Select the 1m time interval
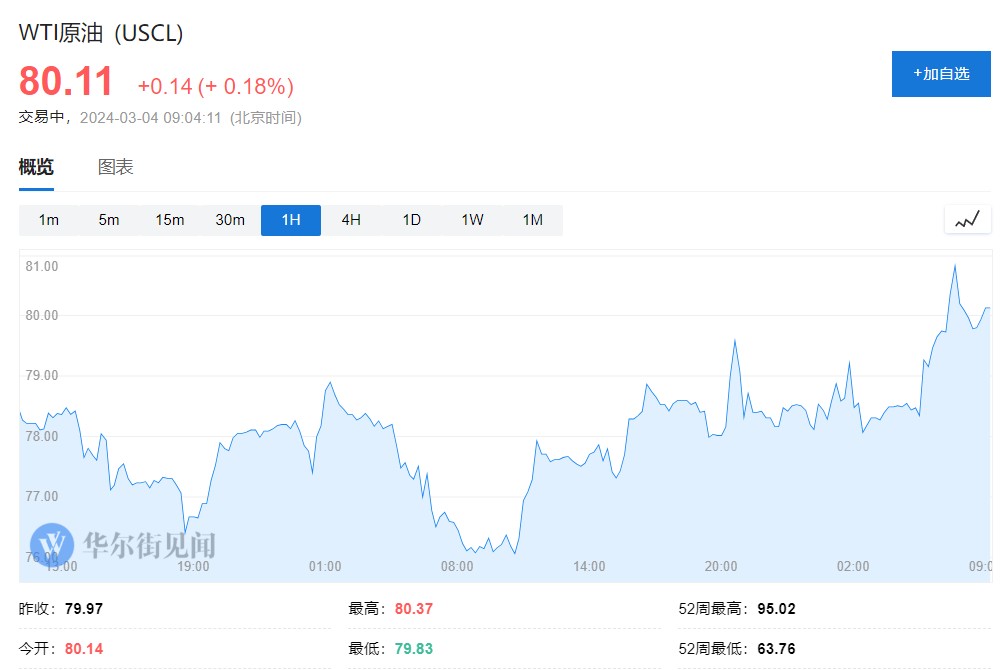Screen dimensions: 1006x670 [x=48, y=220]
